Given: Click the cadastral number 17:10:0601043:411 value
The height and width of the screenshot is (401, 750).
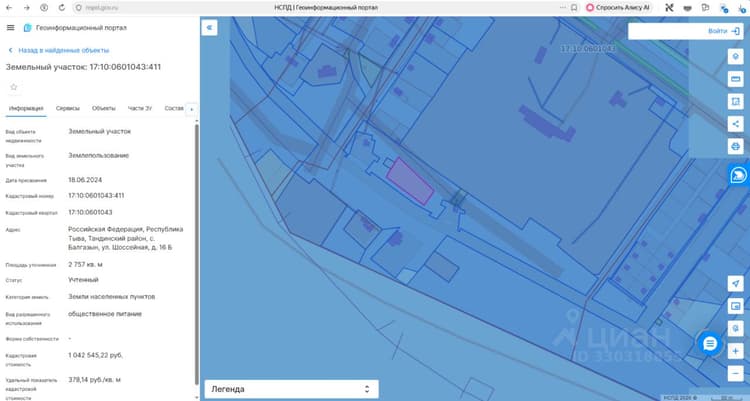Looking at the screenshot, I should (96, 196).
